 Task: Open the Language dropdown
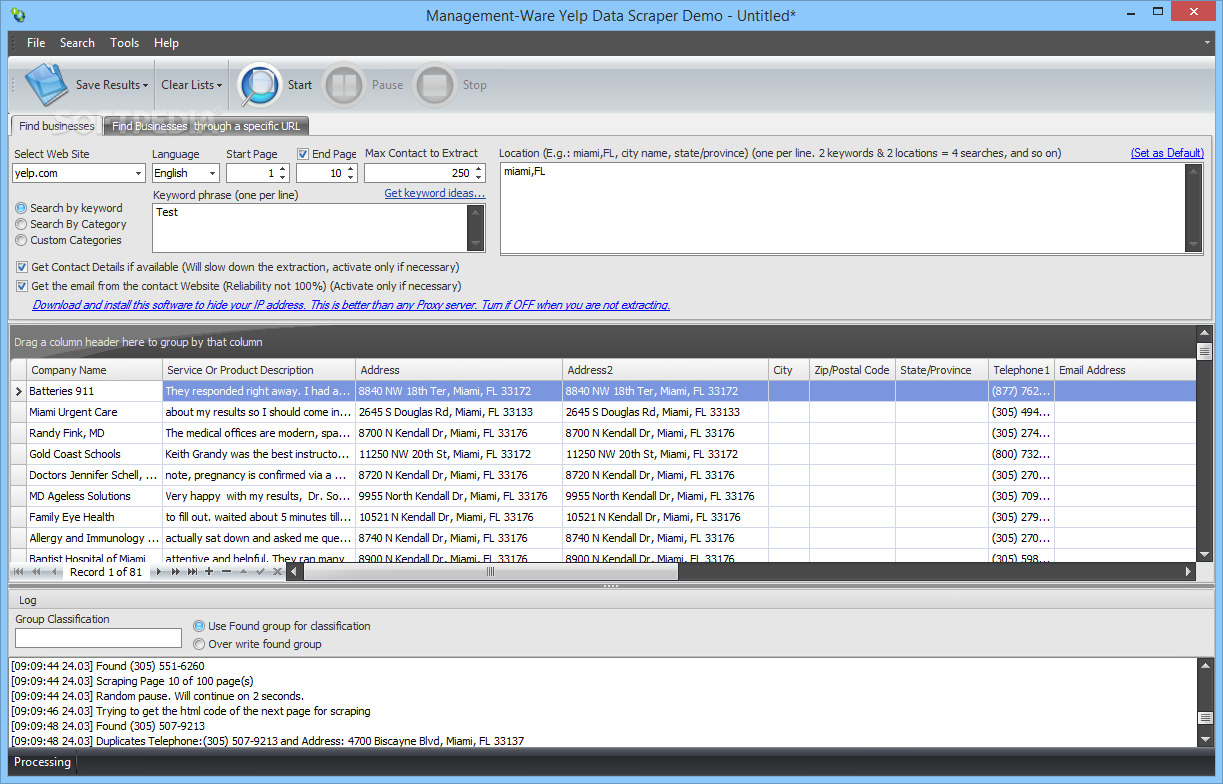tap(211, 173)
